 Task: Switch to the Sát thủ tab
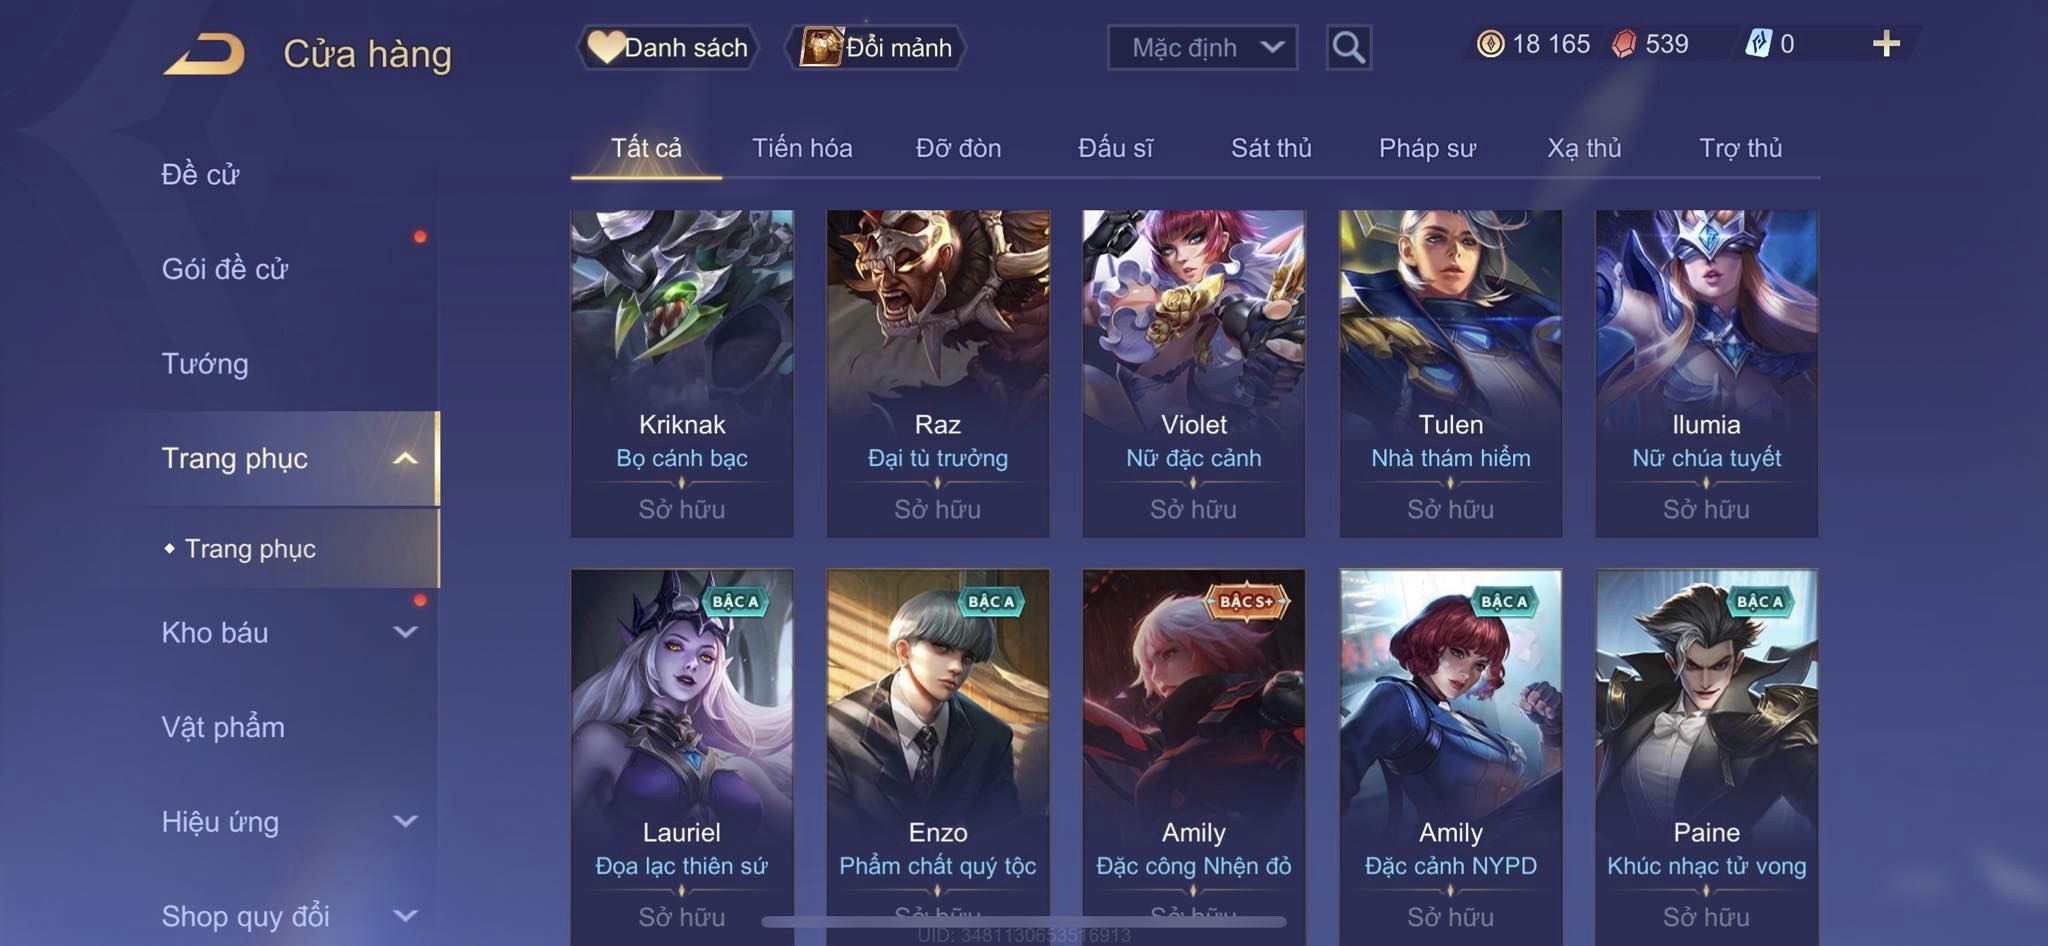(1271, 148)
